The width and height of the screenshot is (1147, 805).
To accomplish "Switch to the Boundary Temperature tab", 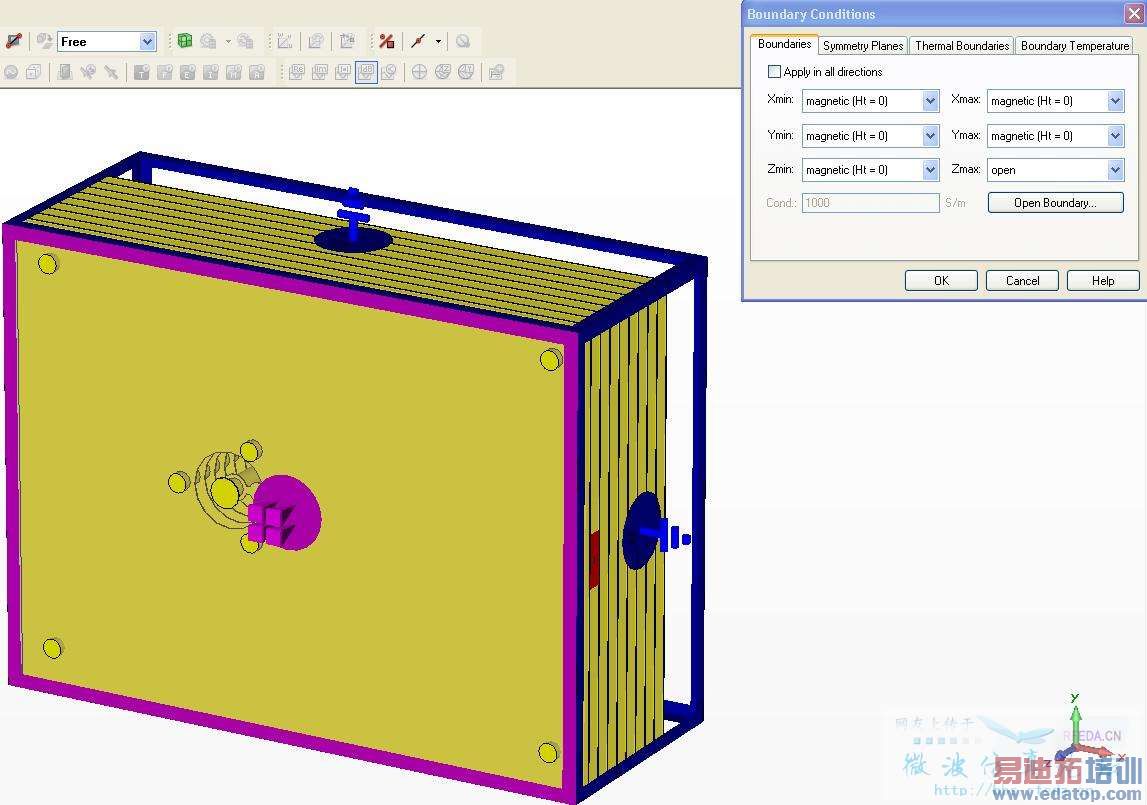I will coord(1075,45).
